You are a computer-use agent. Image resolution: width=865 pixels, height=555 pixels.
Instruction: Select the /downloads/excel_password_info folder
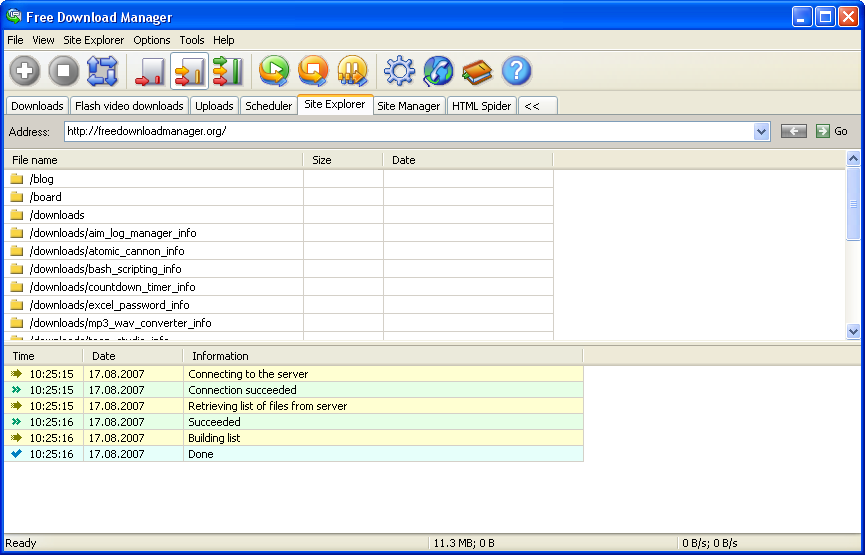click(109, 305)
